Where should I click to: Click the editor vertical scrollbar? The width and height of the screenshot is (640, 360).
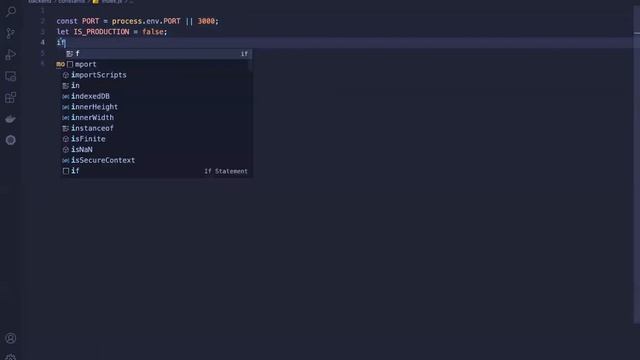(x=637, y=163)
